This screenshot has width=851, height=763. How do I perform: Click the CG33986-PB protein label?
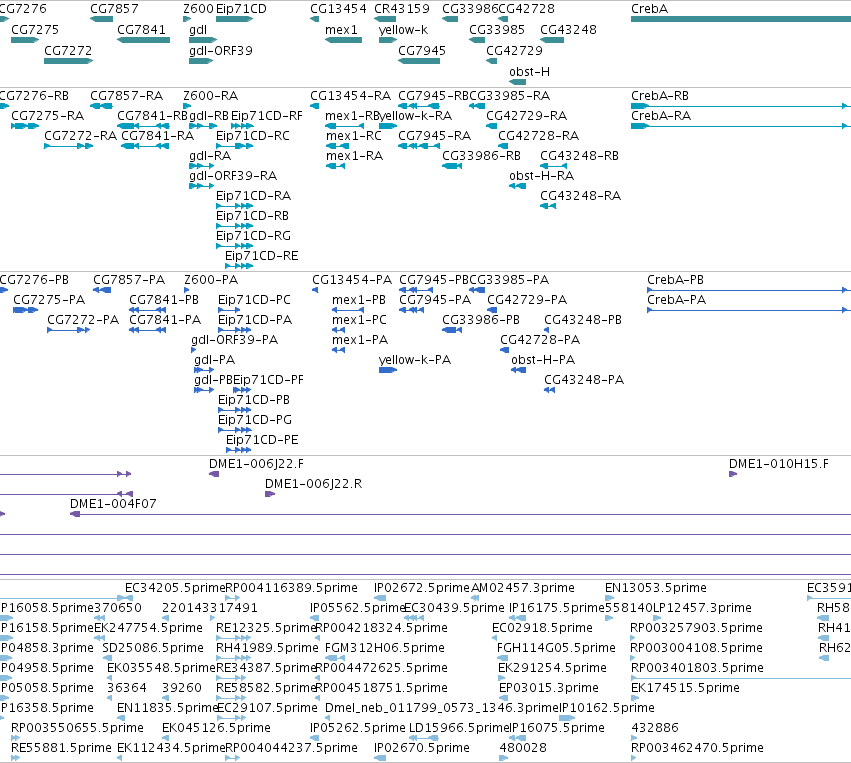(481, 320)
